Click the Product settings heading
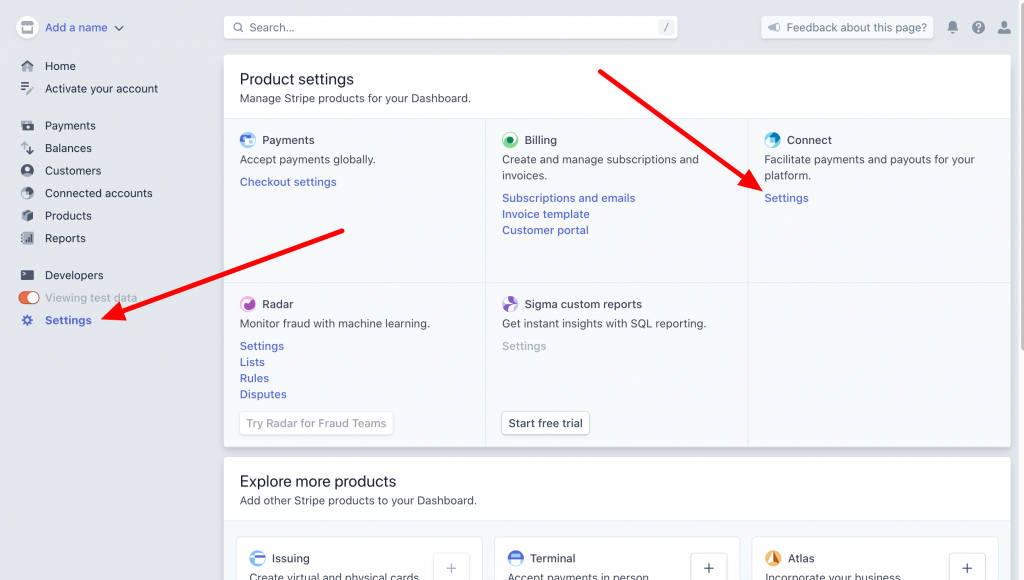Screen dimensions: 1024x580 (x=296, y=79)
